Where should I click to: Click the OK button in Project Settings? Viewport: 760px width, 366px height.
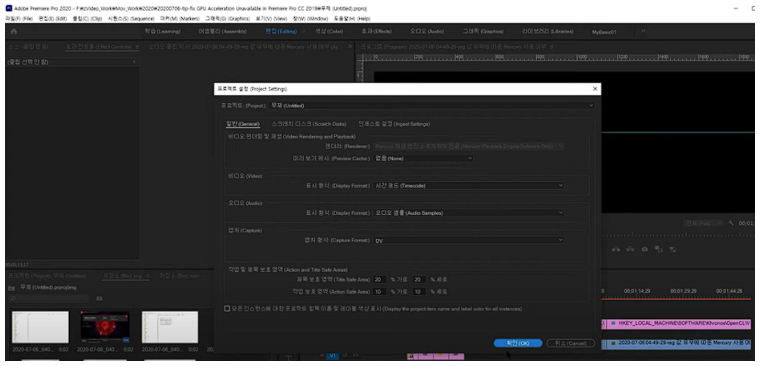coord(518,343)
